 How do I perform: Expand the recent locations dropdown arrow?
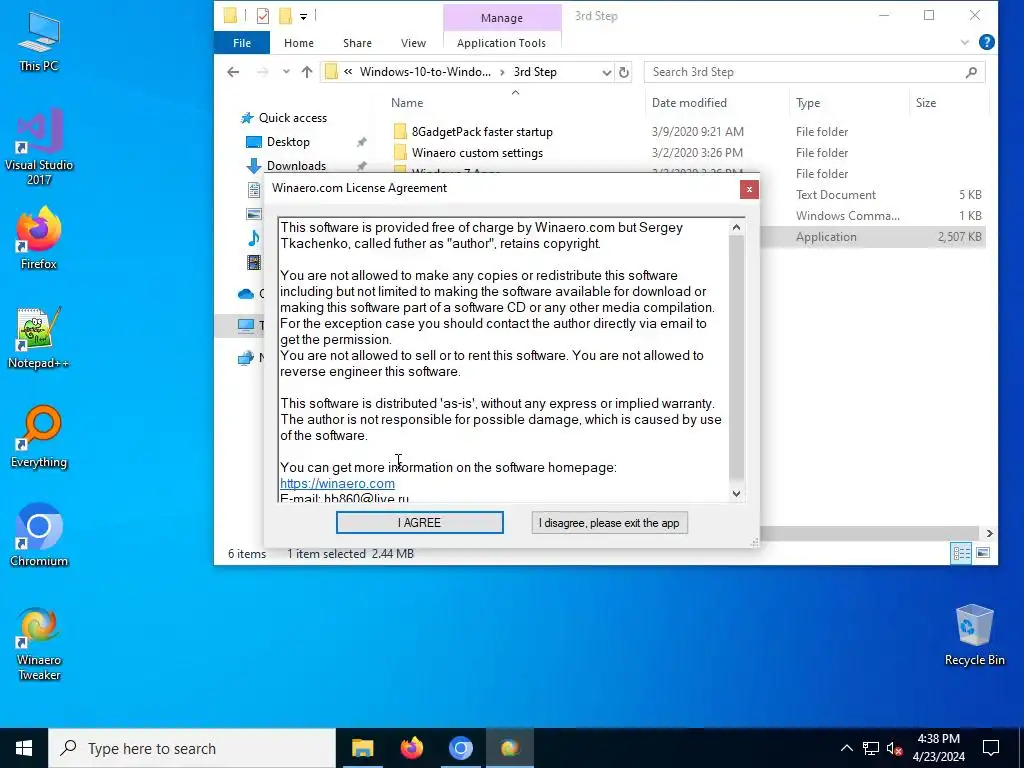pyautogui.click(x=286, y=72)
